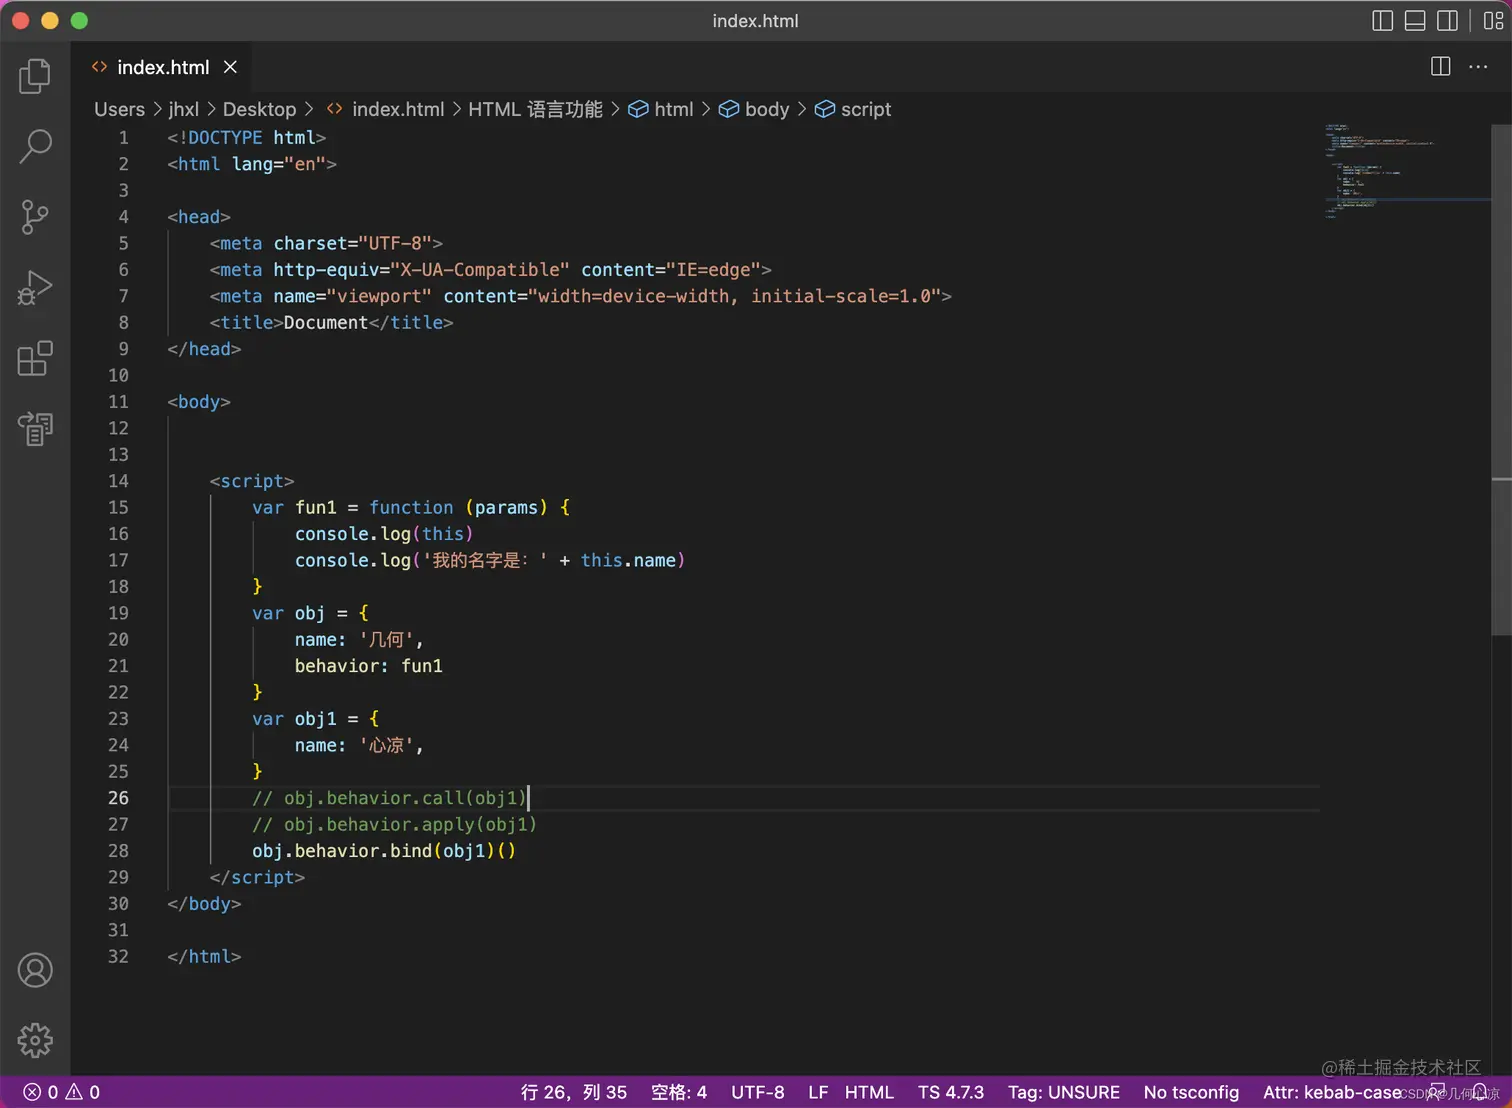Open the editor More Actions menu
This screenshot has height=1108, width=1512.
(x=1478, y=67)
